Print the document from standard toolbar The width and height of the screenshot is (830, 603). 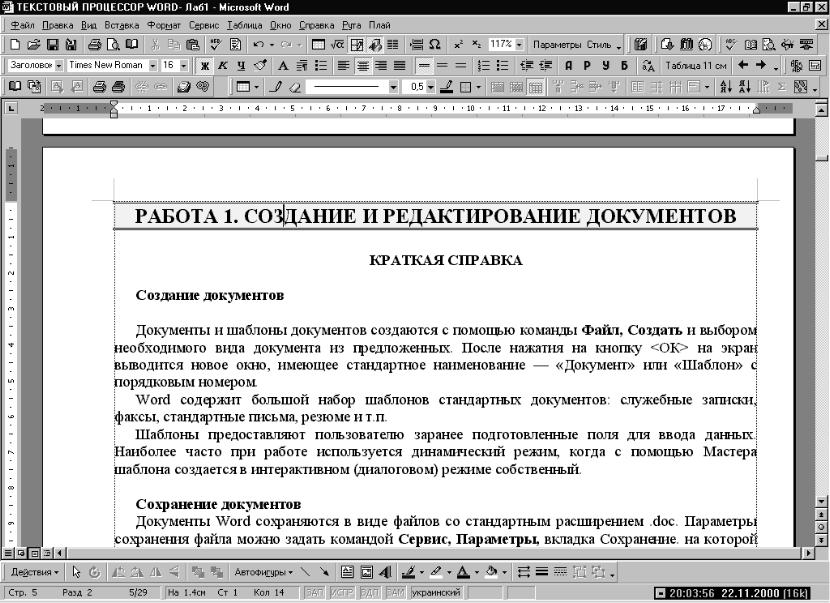(x=94, y=44)
